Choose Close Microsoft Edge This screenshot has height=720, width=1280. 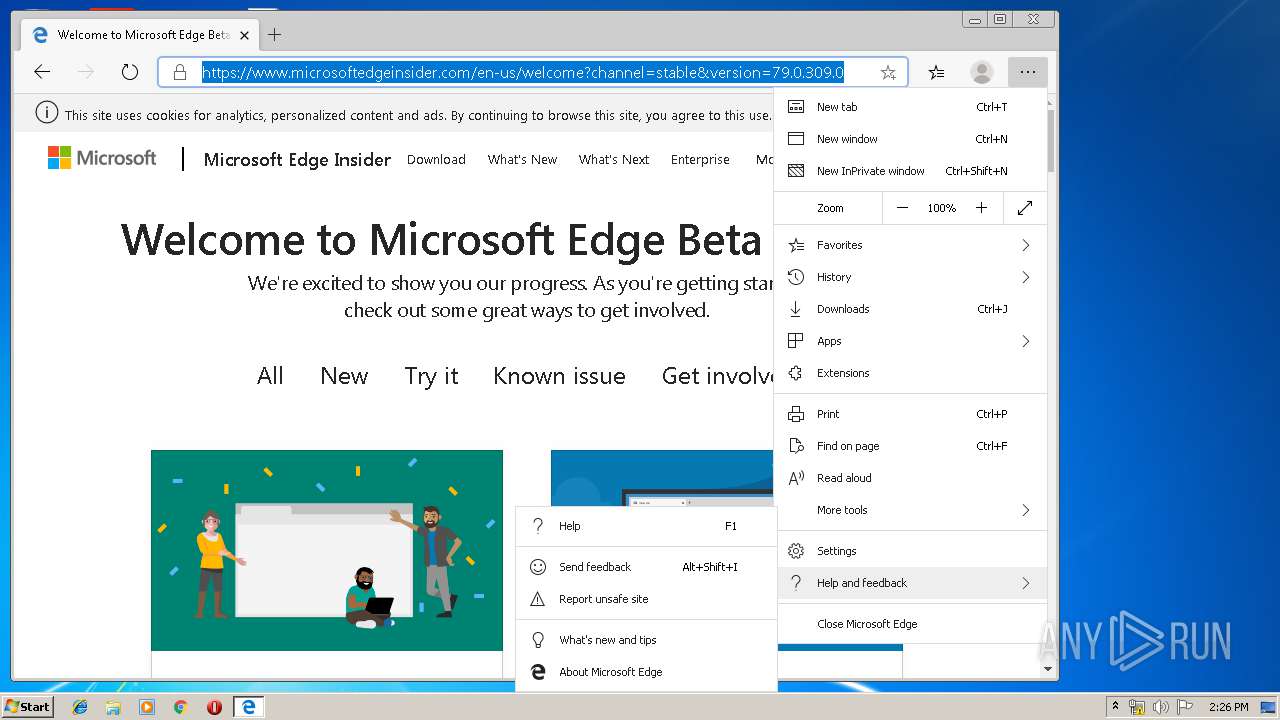tap(911, 624)
